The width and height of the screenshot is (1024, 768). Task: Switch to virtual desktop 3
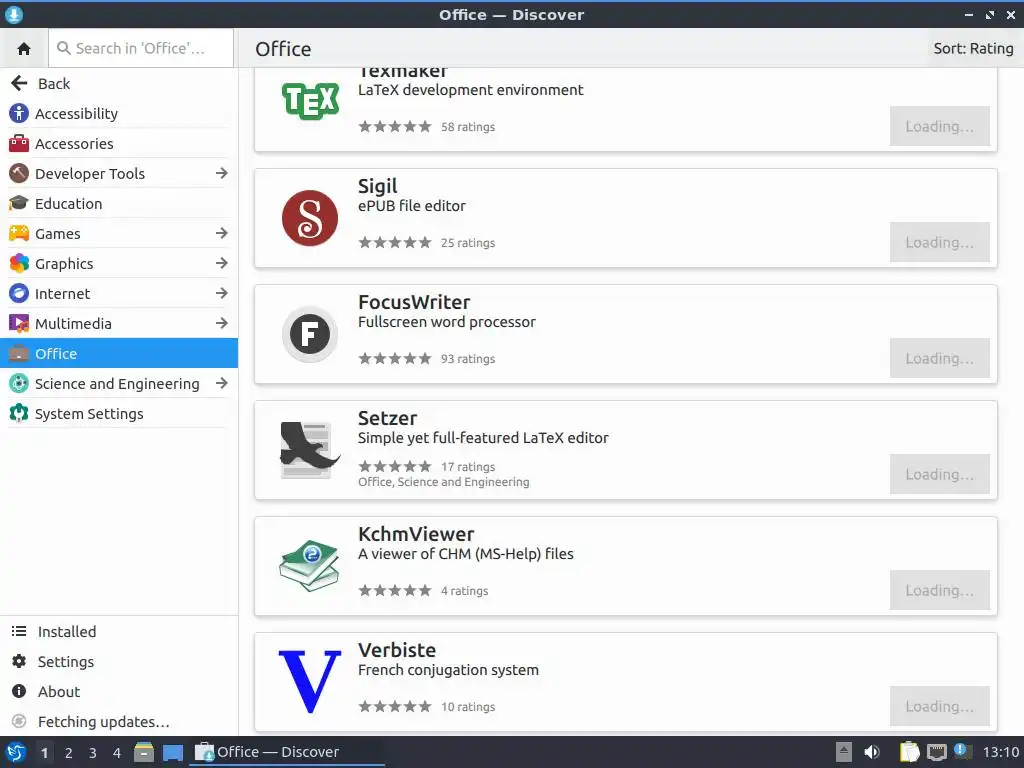coord(93,753)
